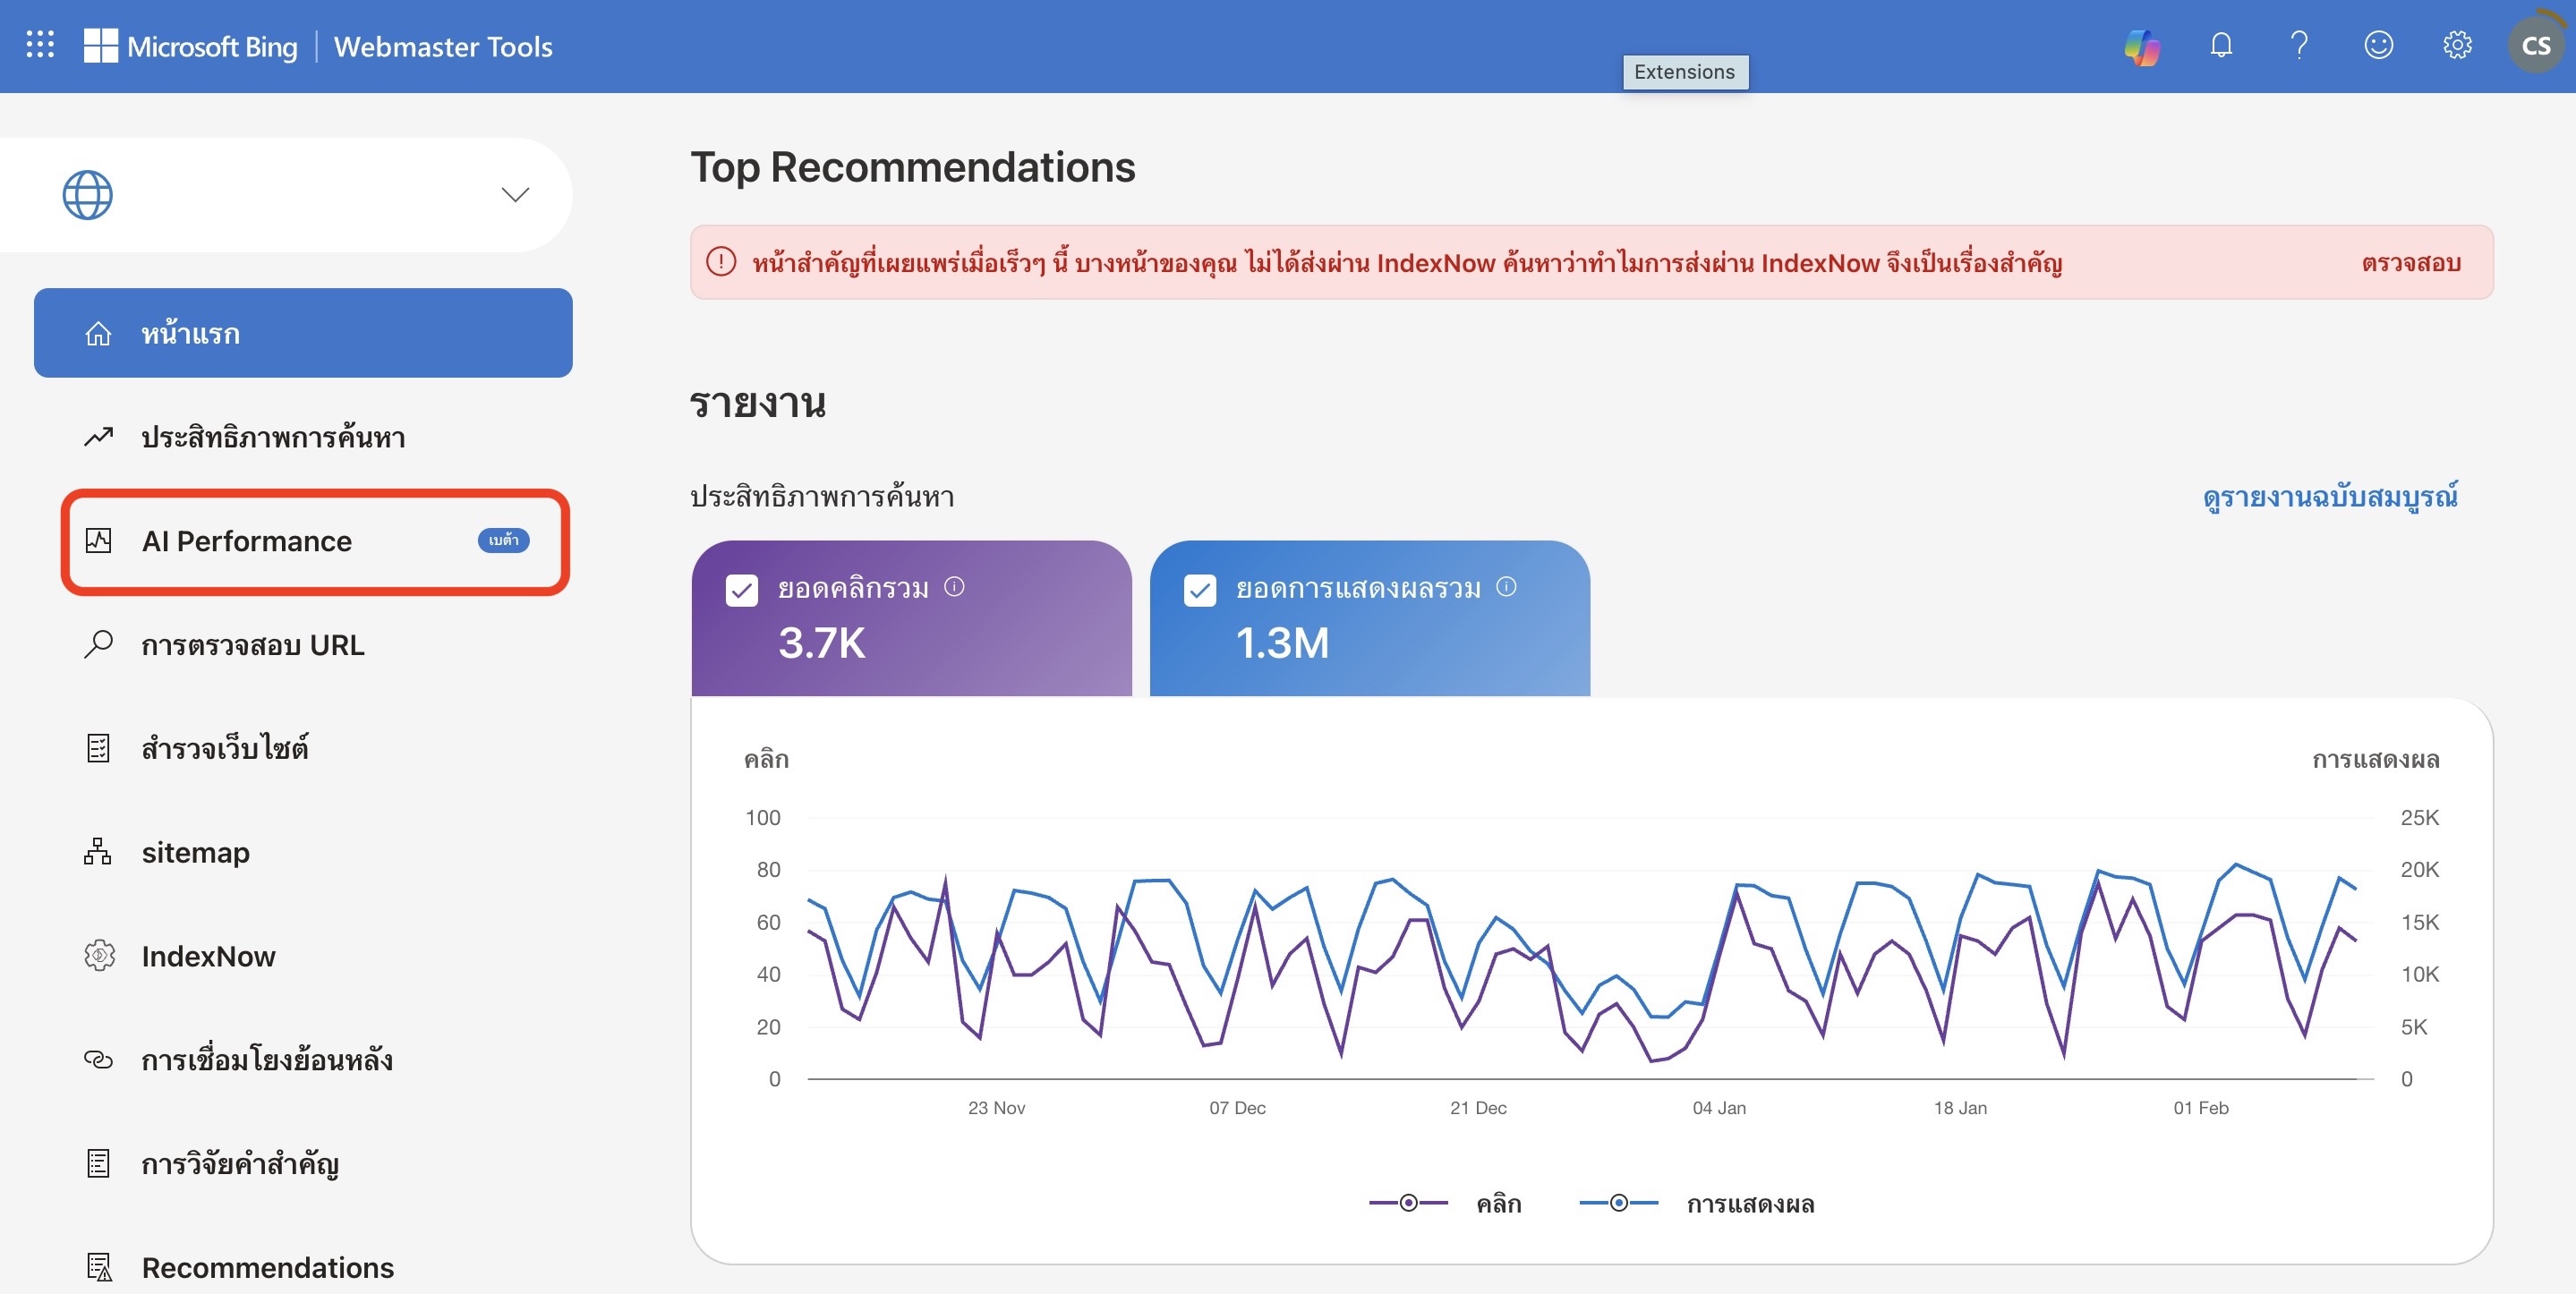2576x1294 pixels.
Task: Open the app launcher grid icon
Action: pyautogui.click(x=40, y=45)
